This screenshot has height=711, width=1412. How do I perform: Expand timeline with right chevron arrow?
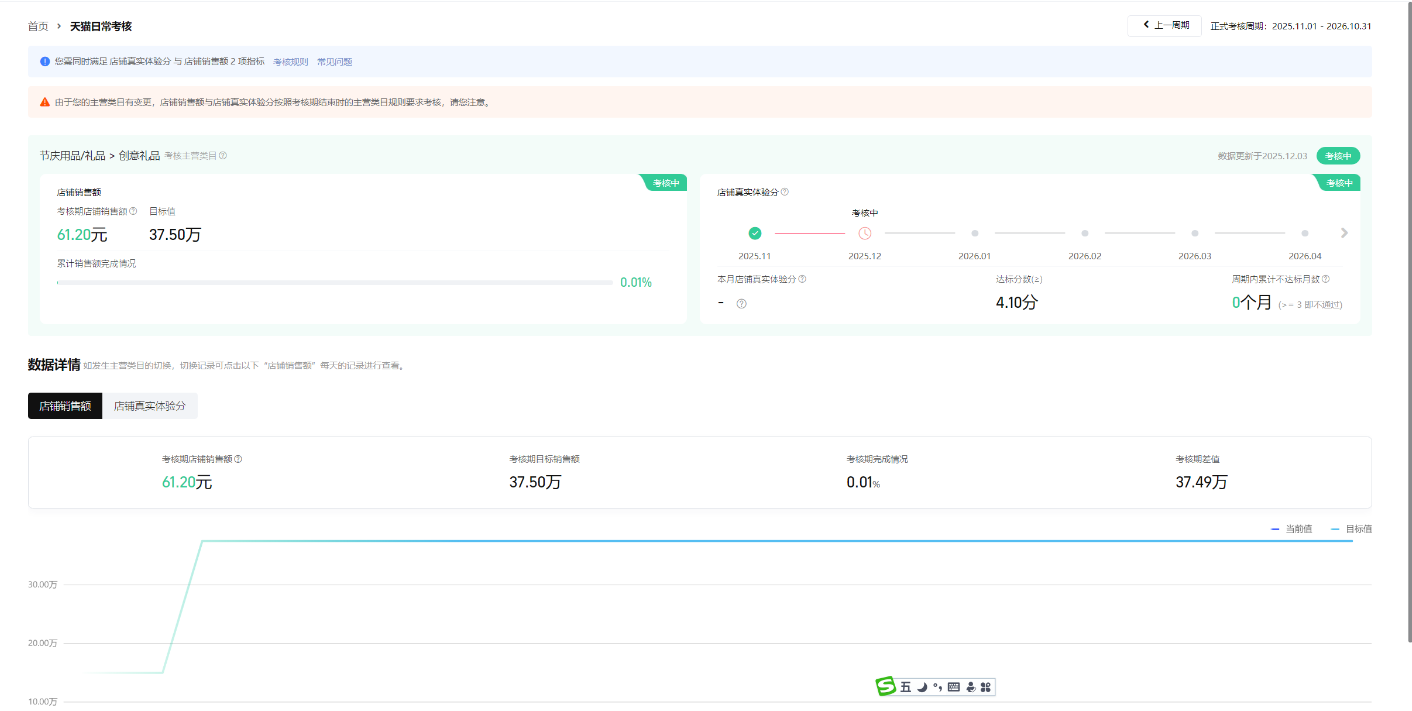pos(1344,233)
